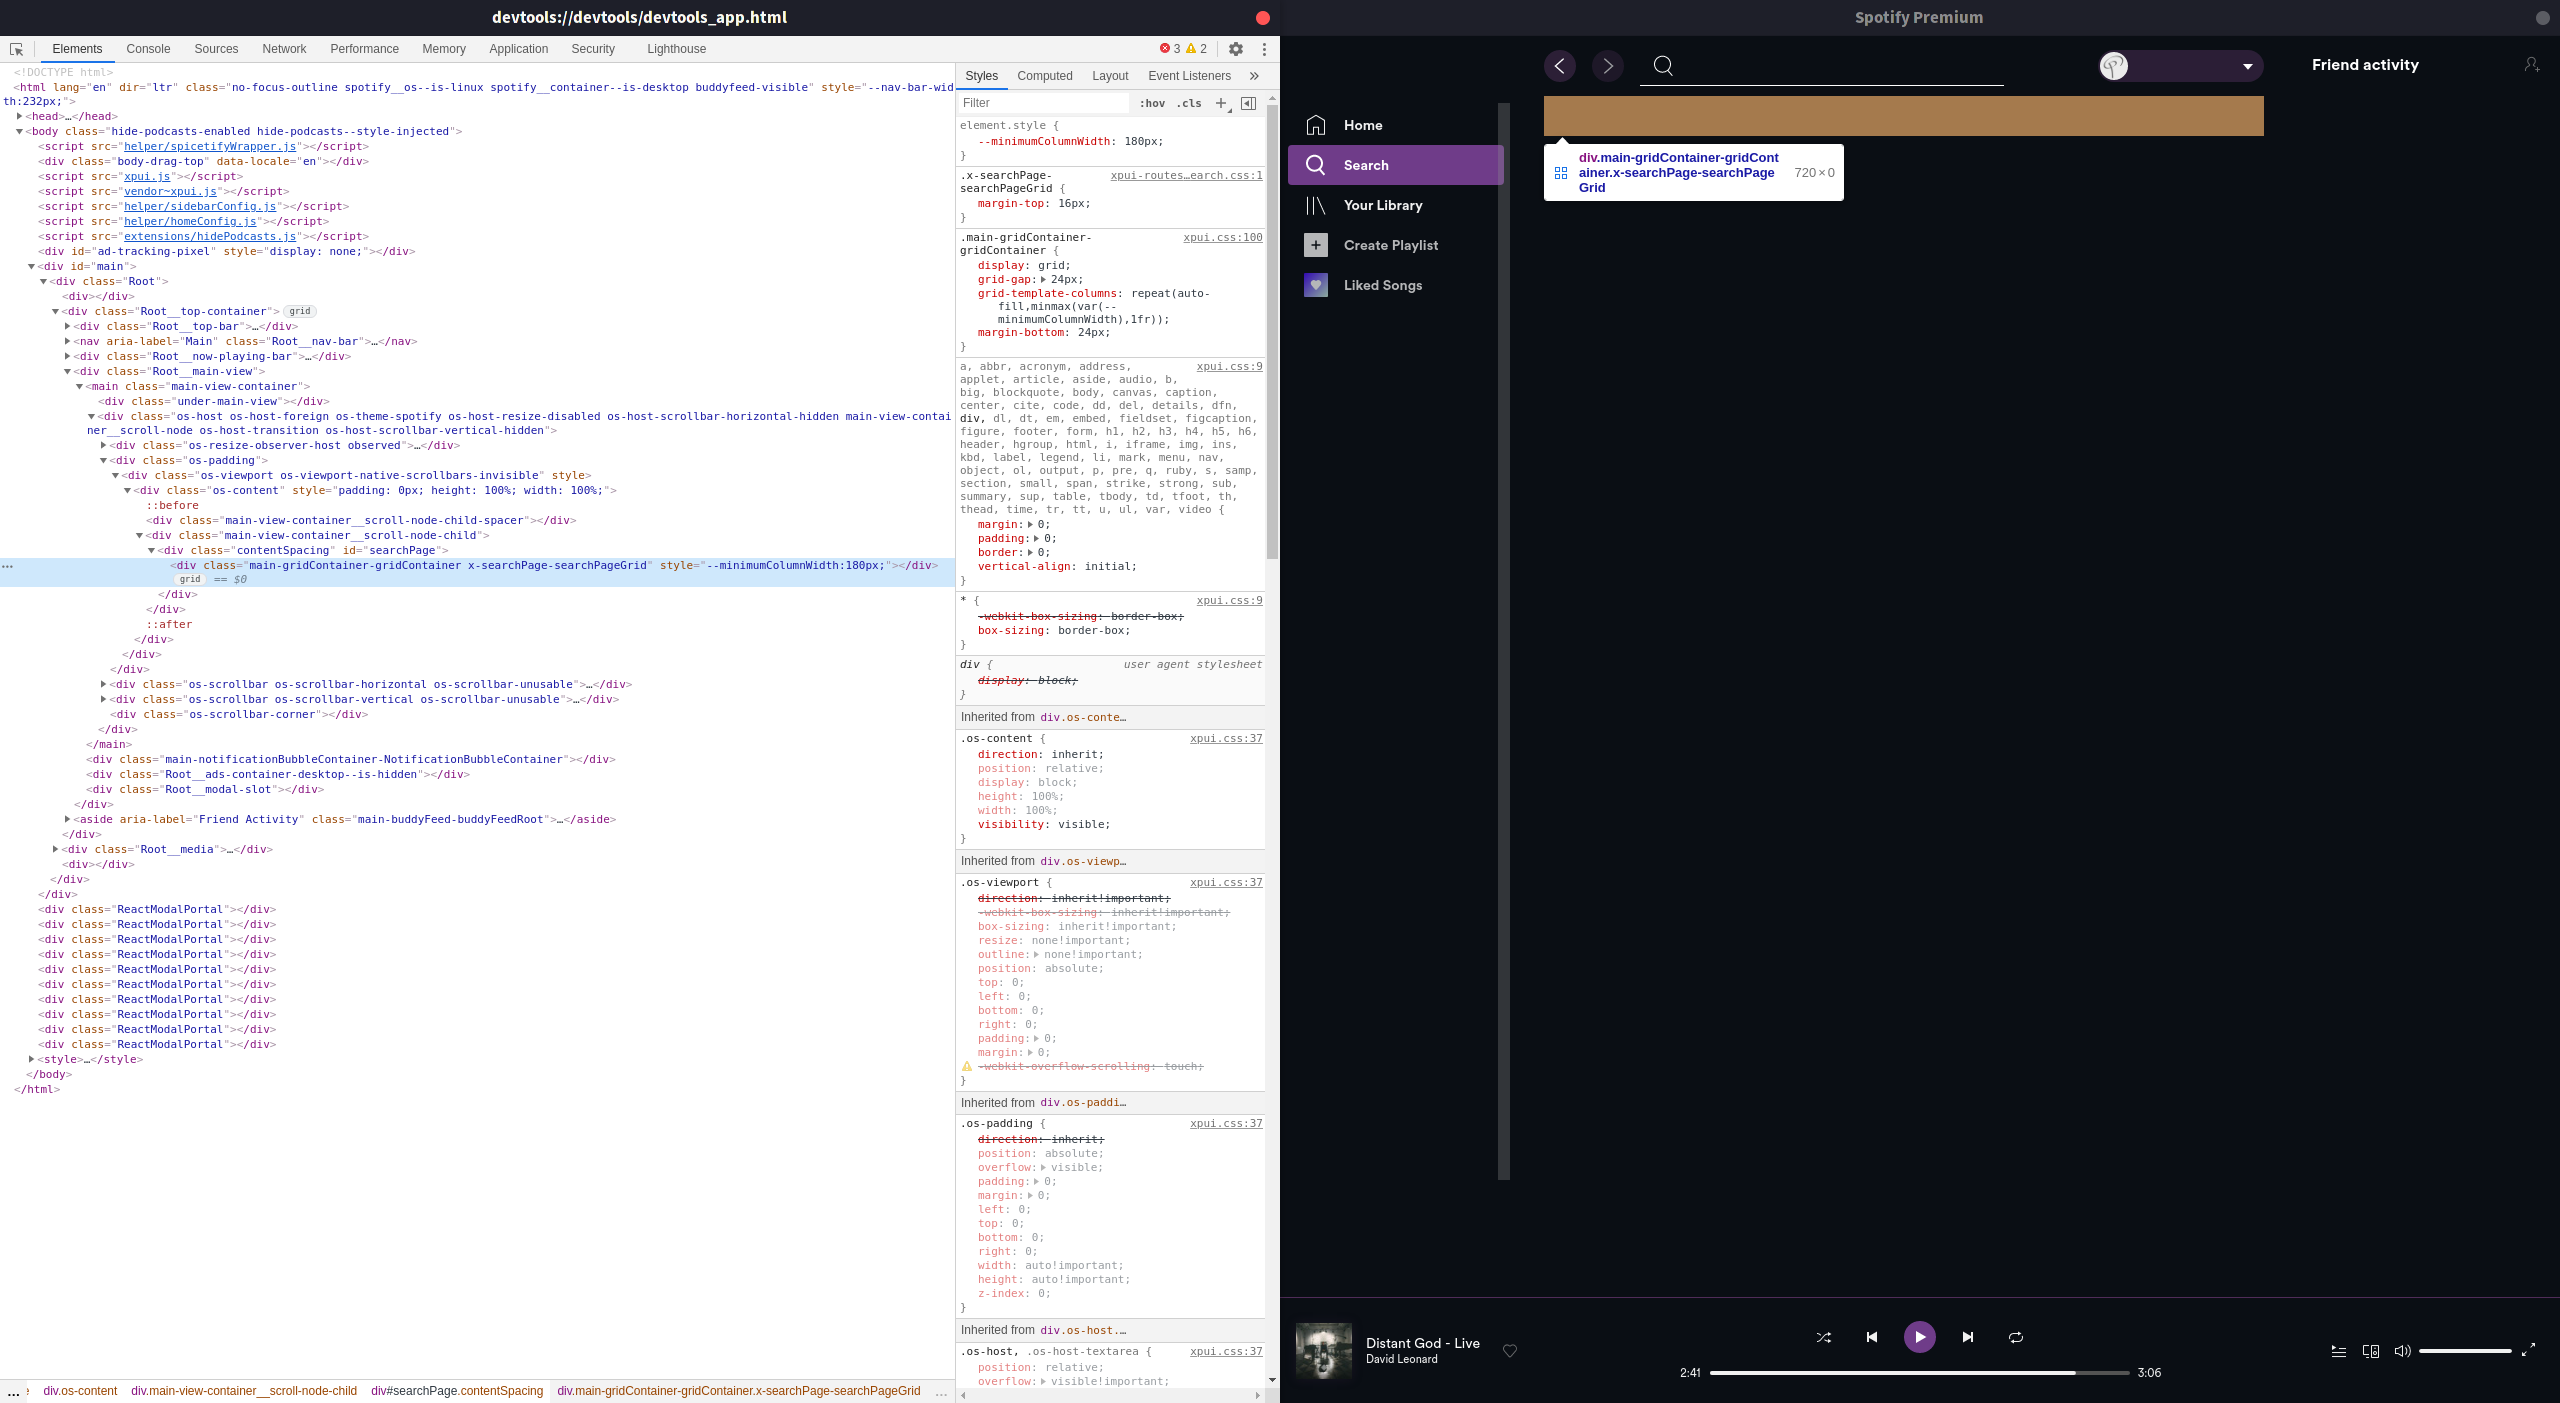The height and width of the screenshot is (1403, 2560).
Task: Switch to the Sources tab
Action: 216,49
